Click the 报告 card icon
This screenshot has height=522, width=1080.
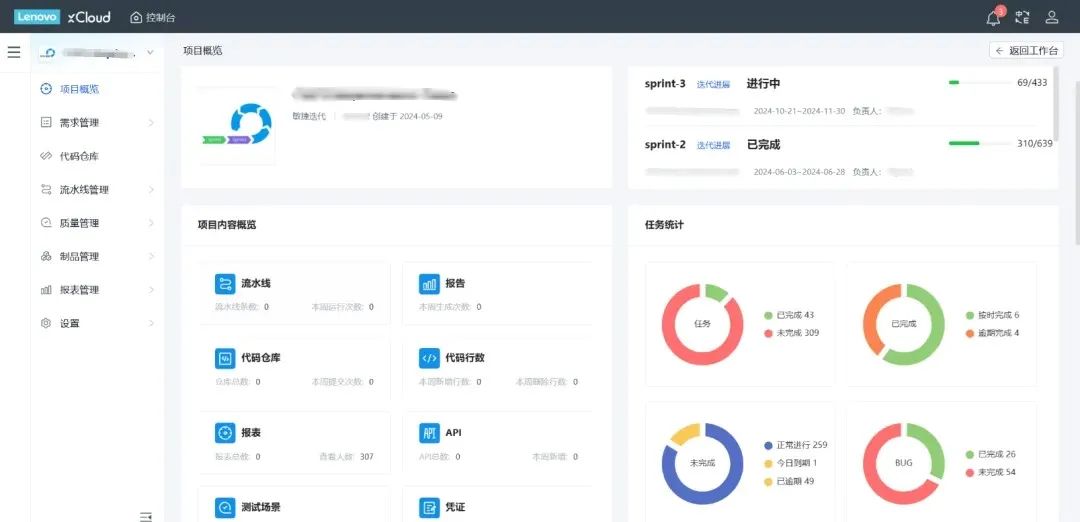pyautogui.click(x=429, y=284)
